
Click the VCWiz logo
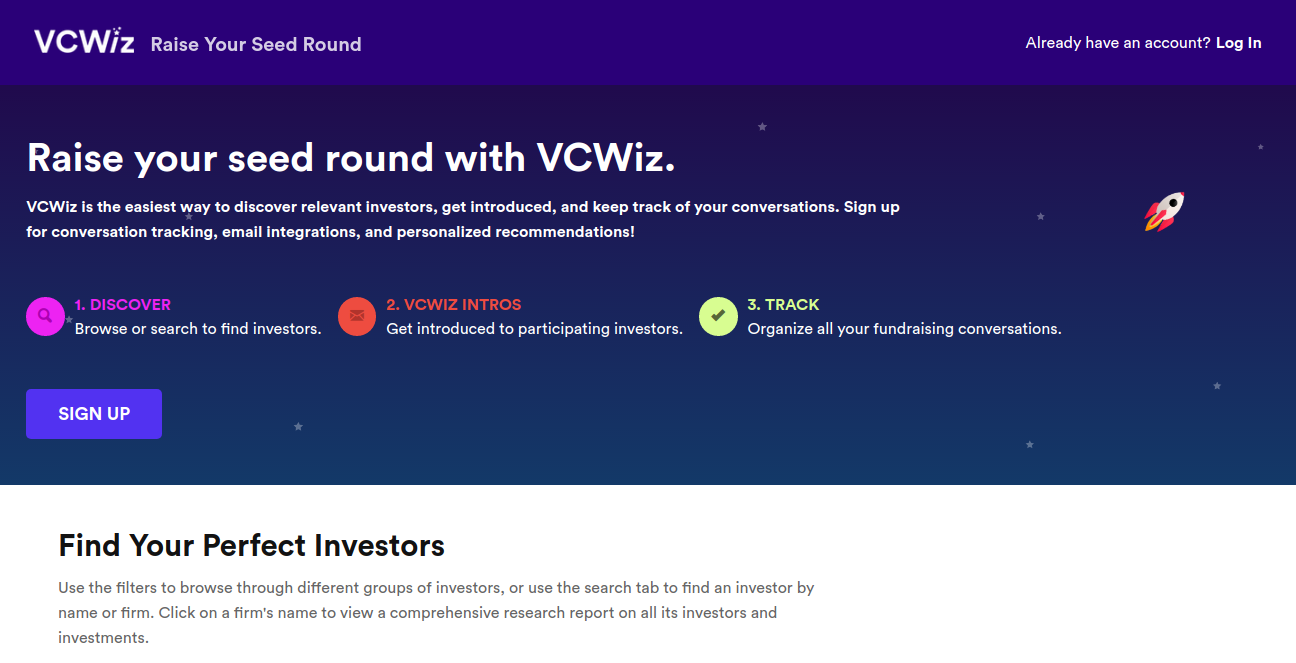point(84,42)
